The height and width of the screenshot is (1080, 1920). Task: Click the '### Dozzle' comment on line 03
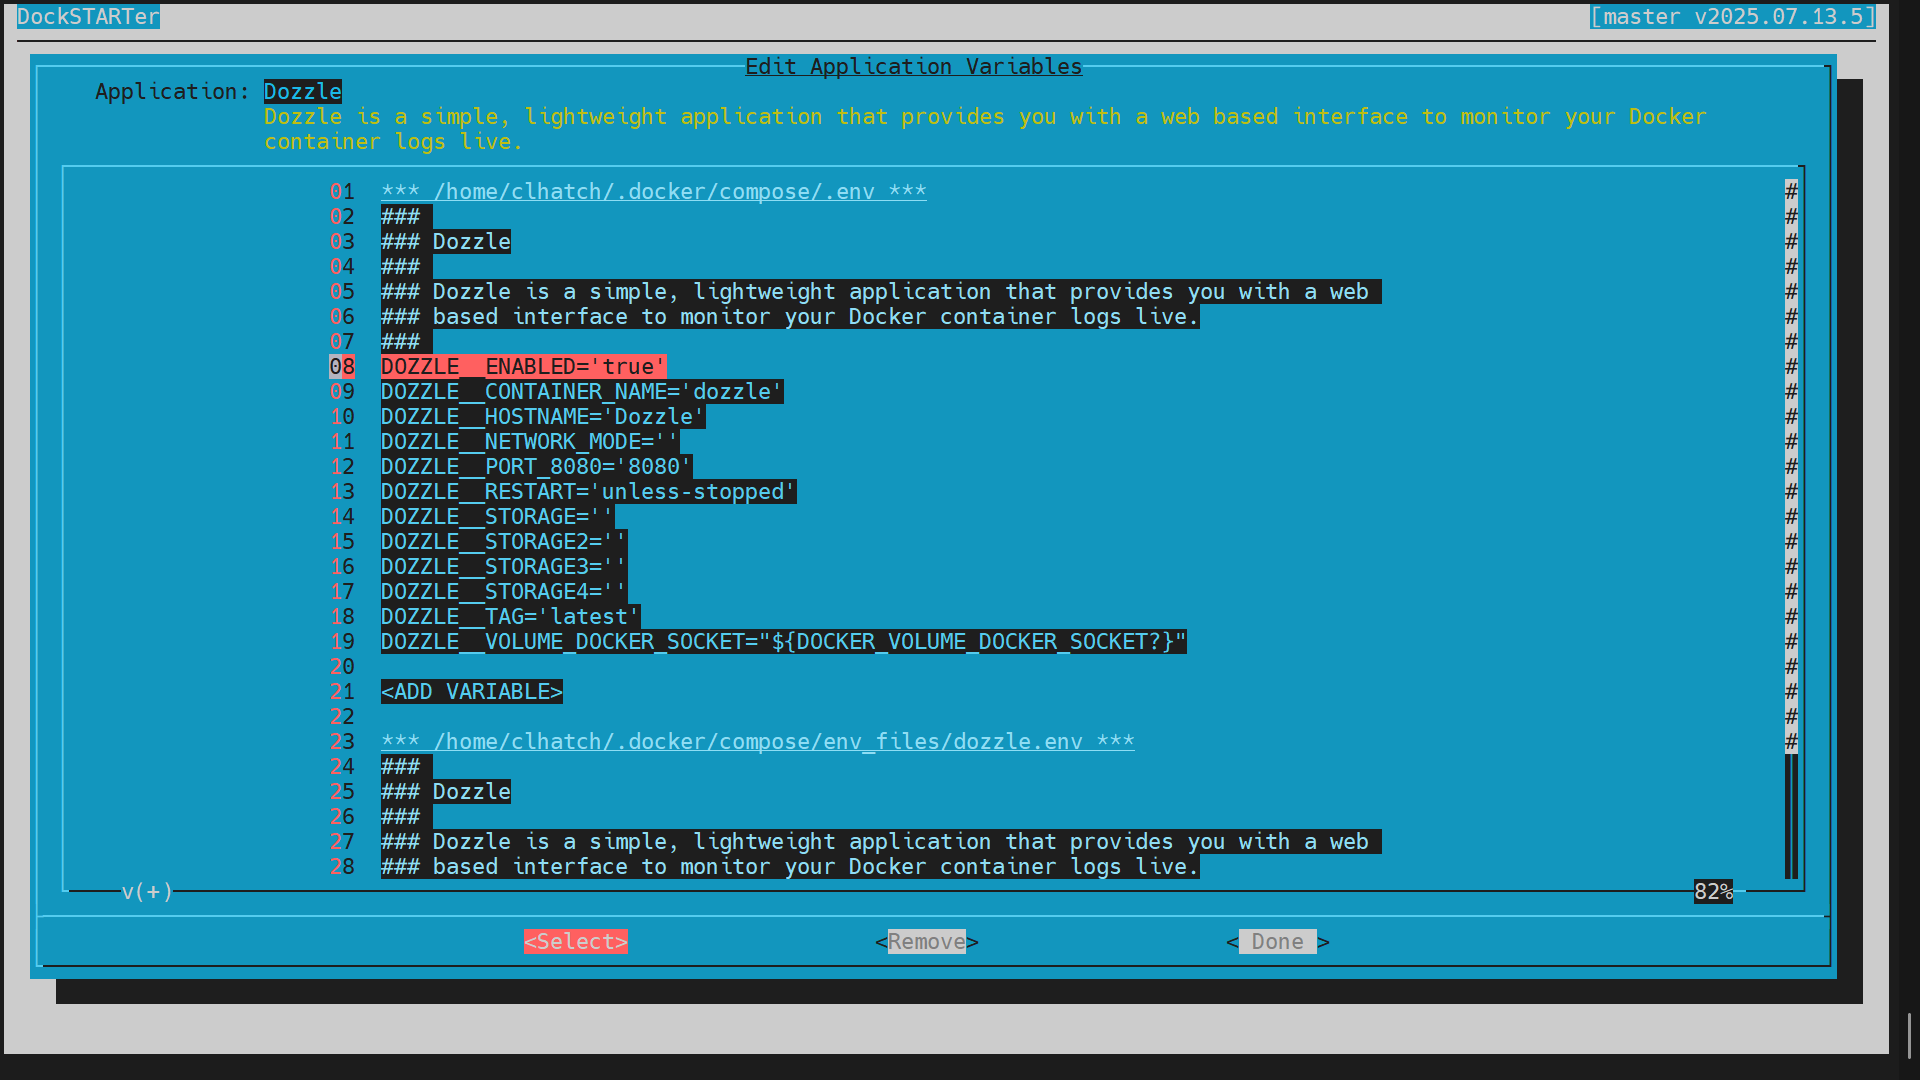click(x=446, y=242)
